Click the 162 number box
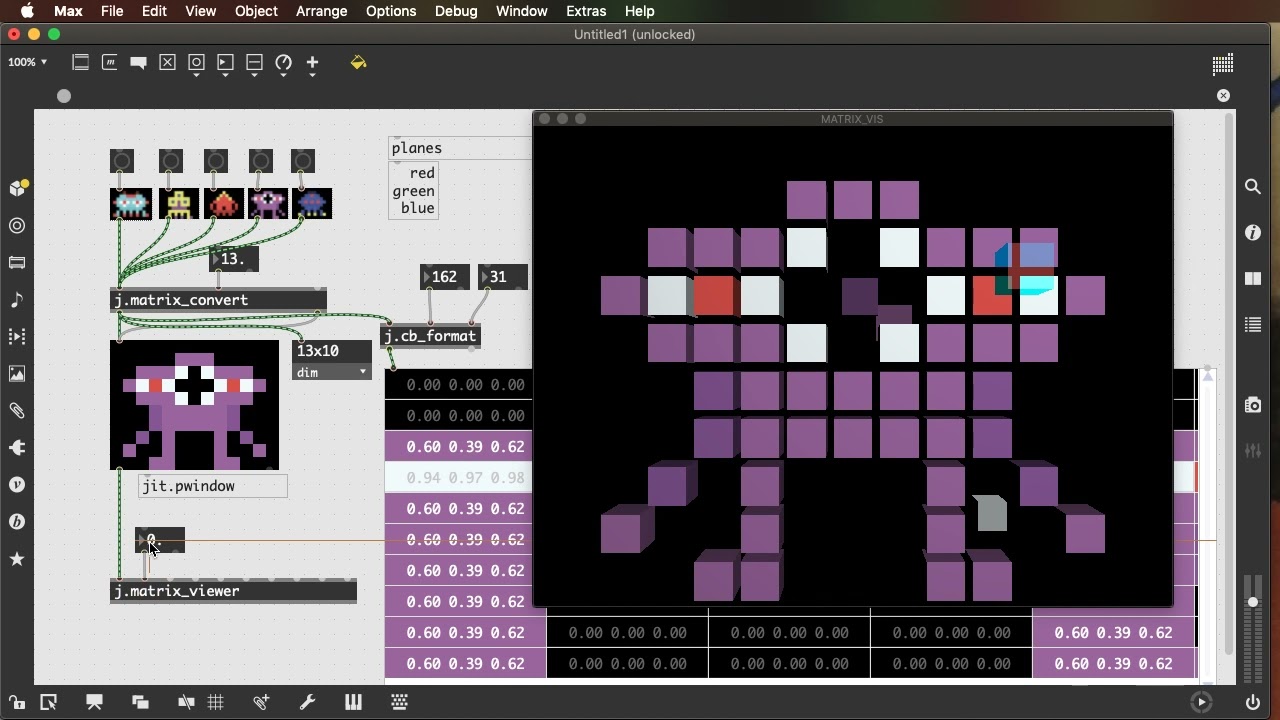 [445, 277]
